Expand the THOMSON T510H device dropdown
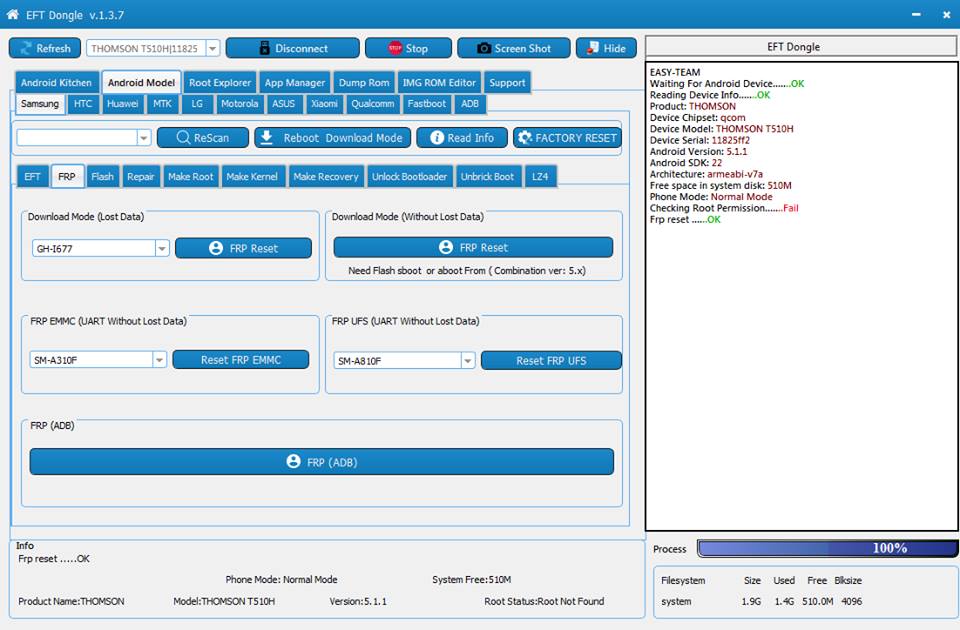Screen dimensions: 960x630 (x=212, y=48)
